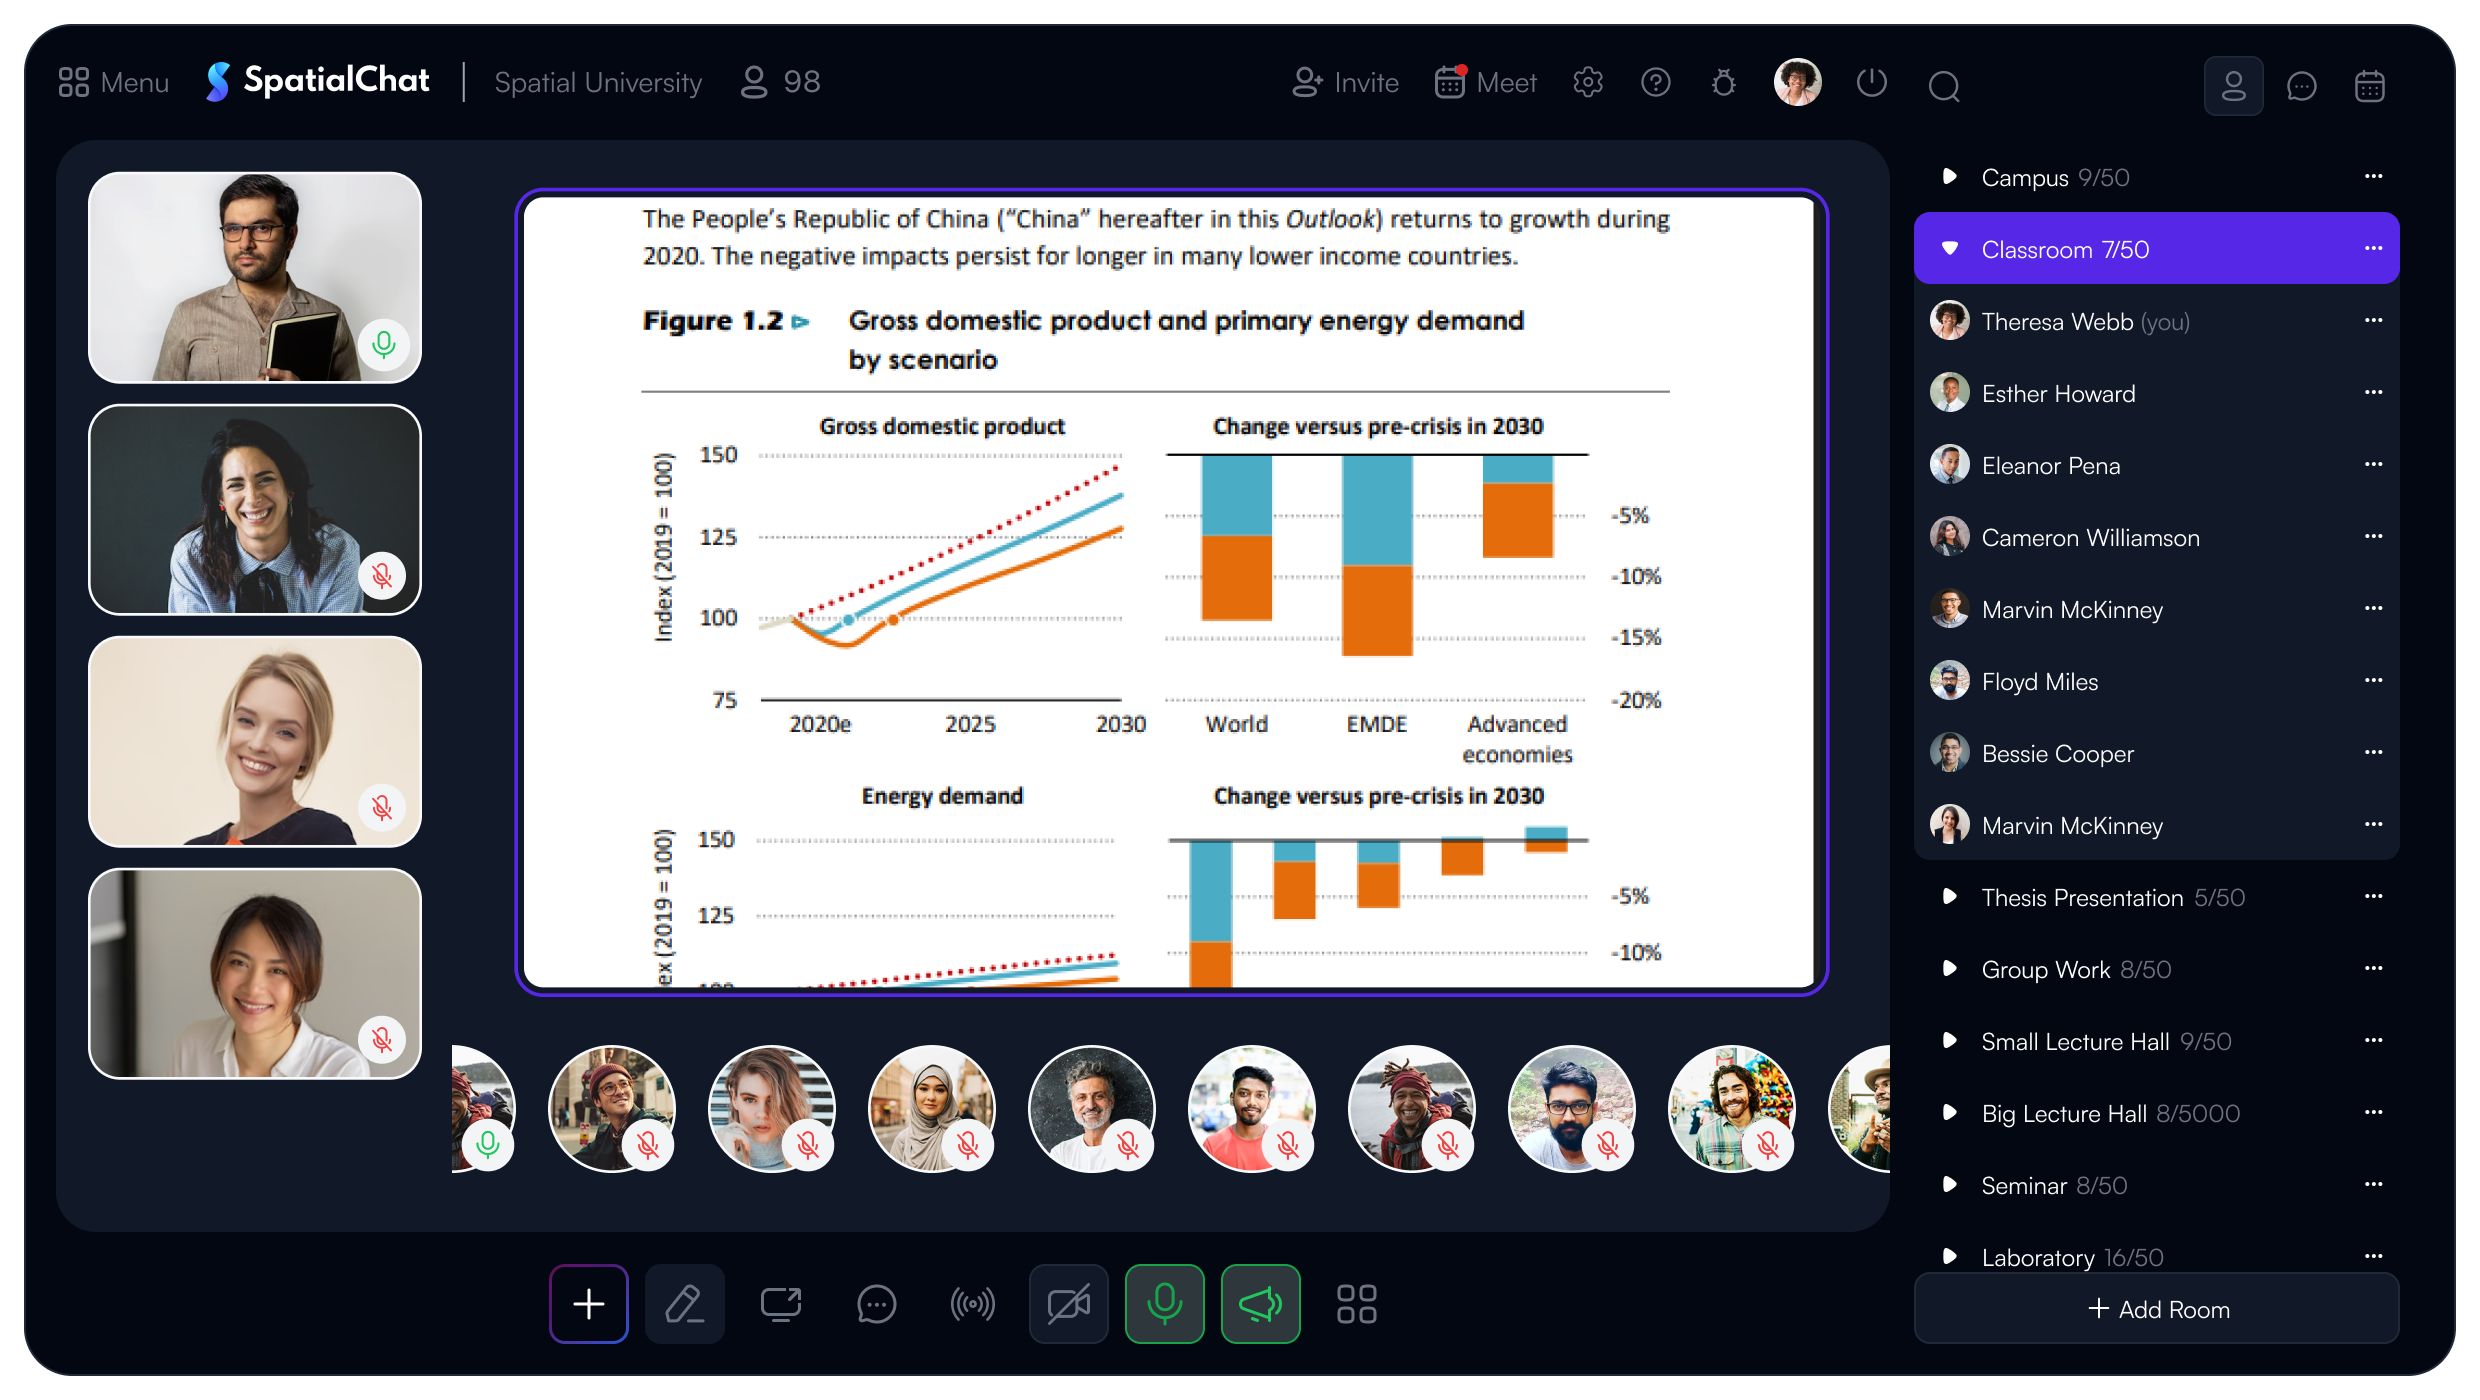Select Esther Howard in participant list
The width and height of the screenshot is (2480, 1400).
tap(2156, 393)
